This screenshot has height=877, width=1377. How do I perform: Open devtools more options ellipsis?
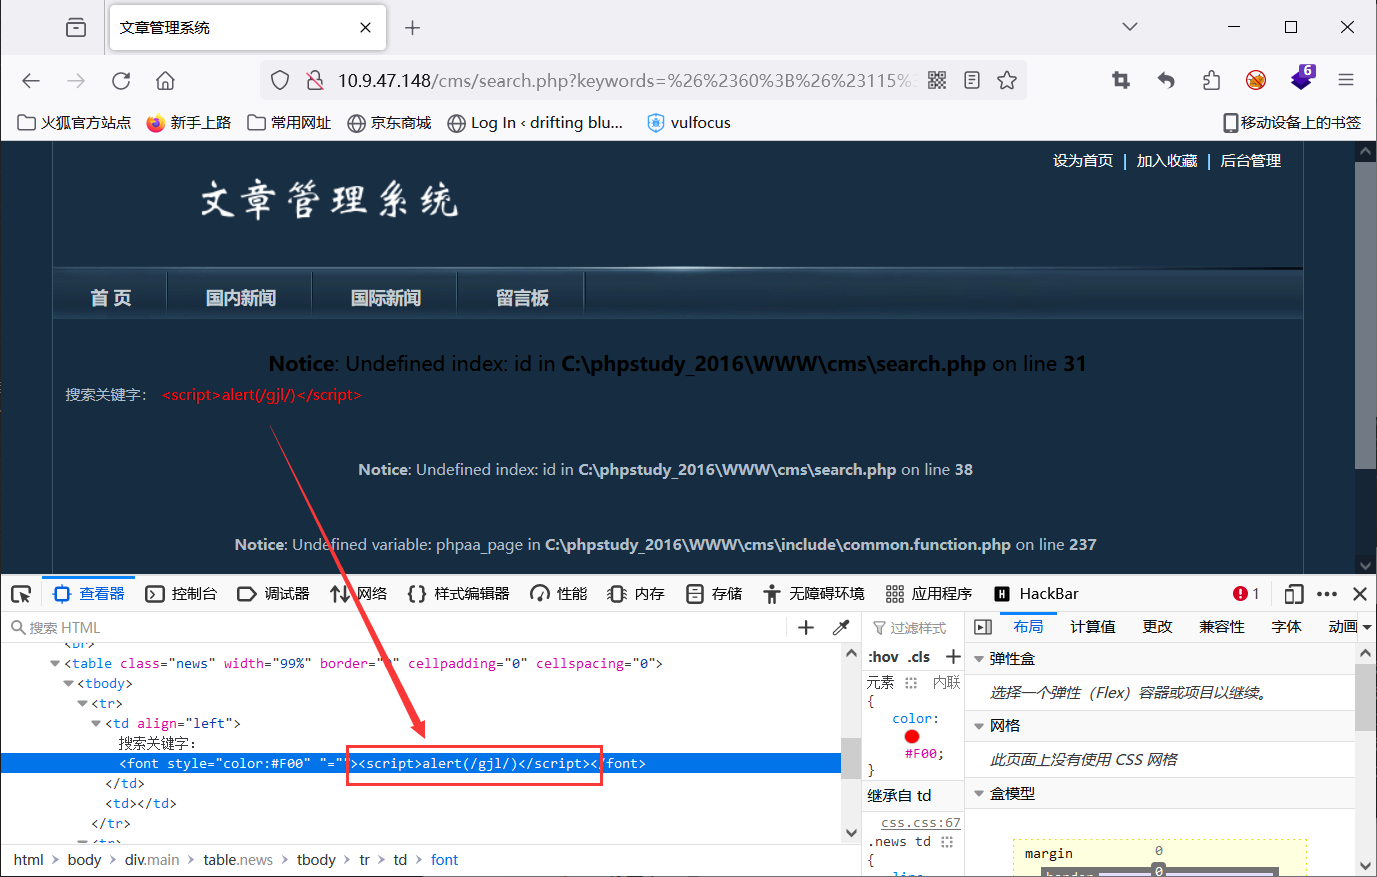[1327, 594]
